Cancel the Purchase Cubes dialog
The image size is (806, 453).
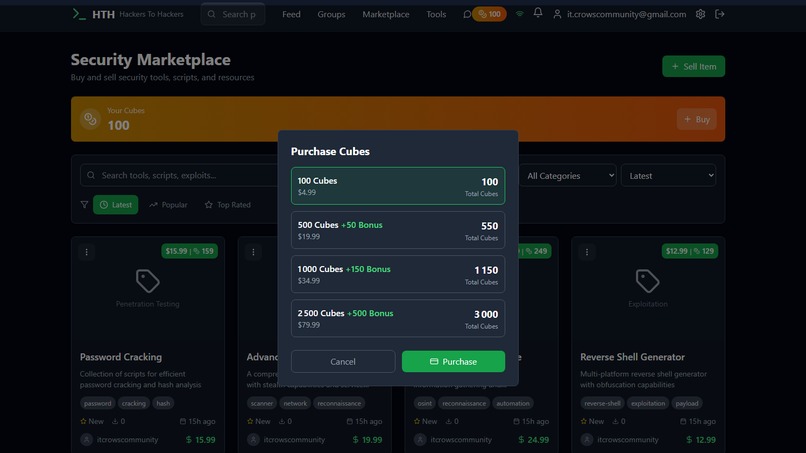pyautogui.click(x=343, y=361)
